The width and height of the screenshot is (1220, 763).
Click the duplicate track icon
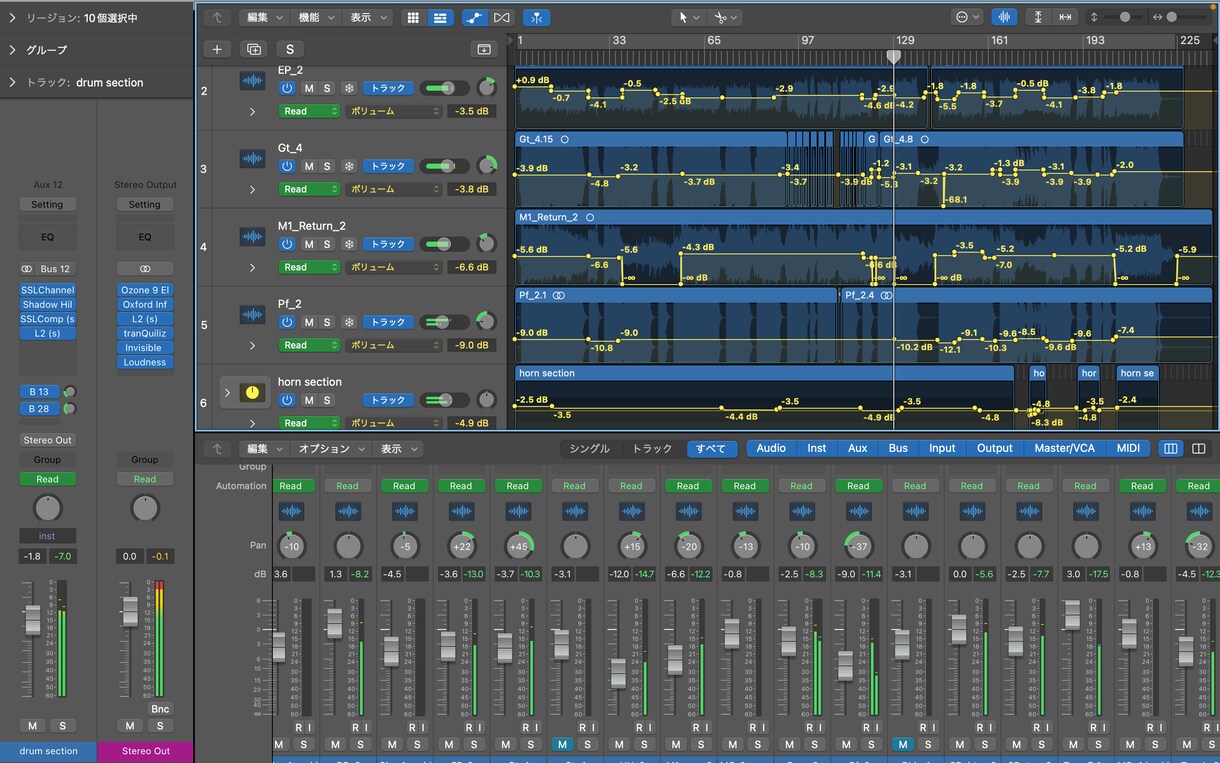tap(254, 49)
